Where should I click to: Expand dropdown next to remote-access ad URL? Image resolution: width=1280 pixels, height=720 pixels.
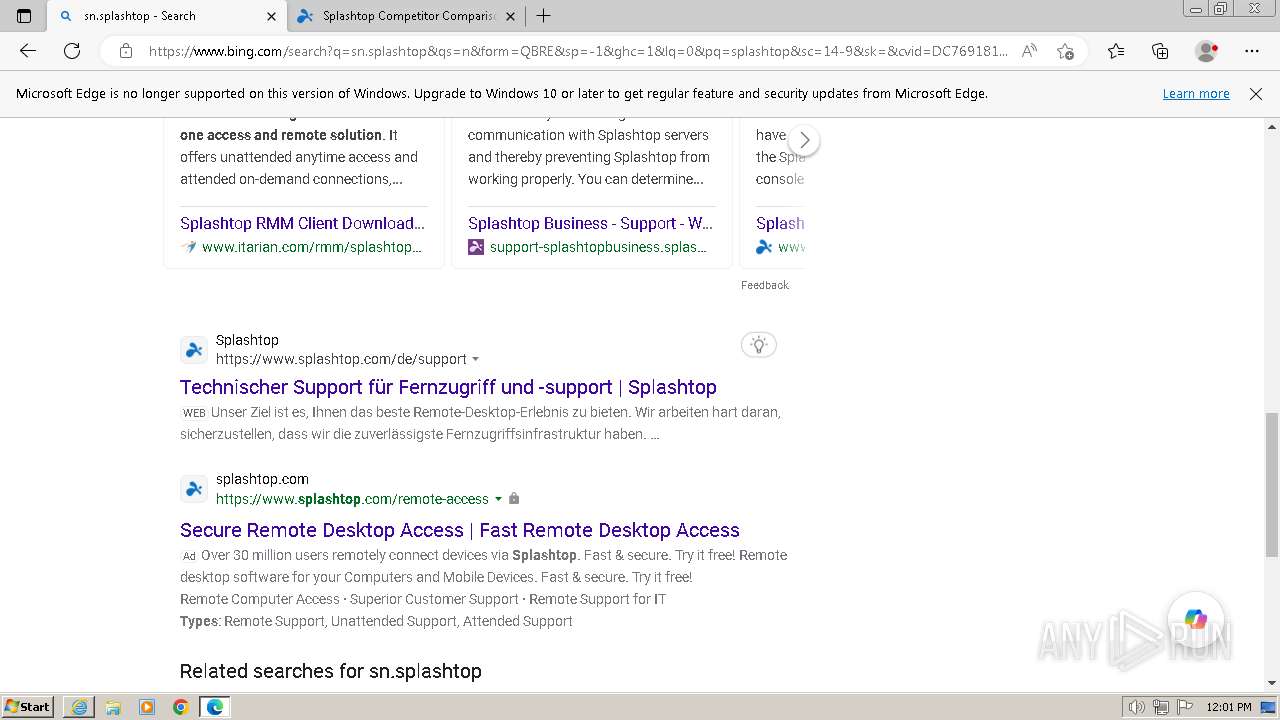click(498, 499)
